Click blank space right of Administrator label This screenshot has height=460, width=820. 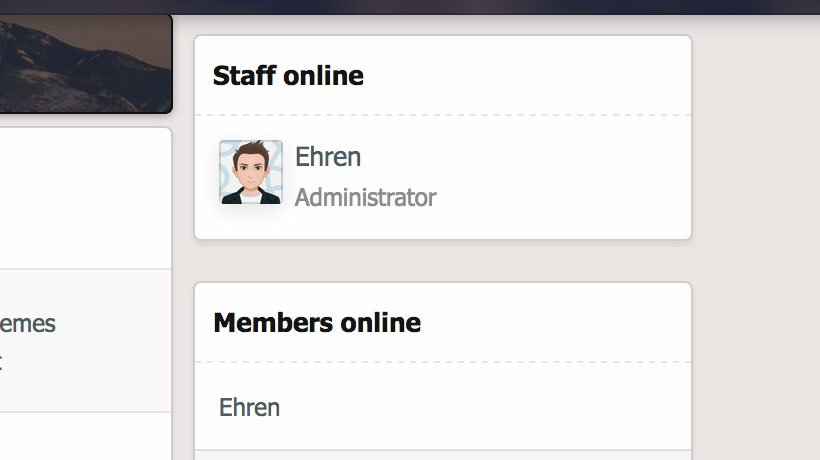click(562, 198)
